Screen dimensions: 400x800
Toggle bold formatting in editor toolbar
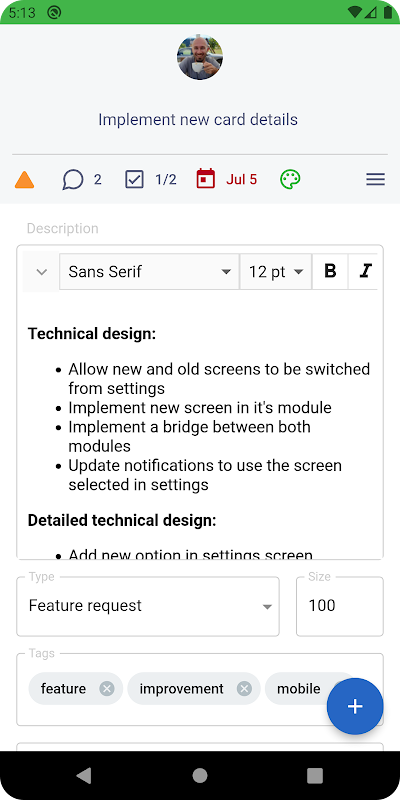330,271
